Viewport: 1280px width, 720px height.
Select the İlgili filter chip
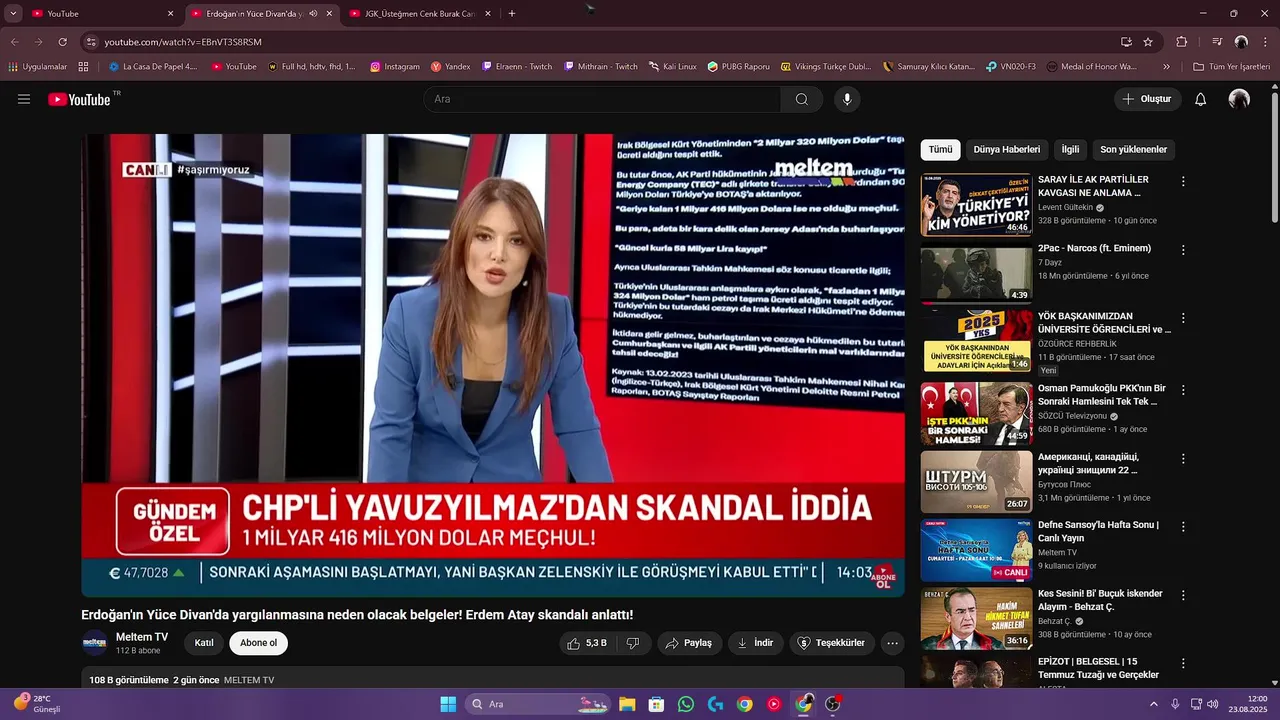pos(1070,150)
